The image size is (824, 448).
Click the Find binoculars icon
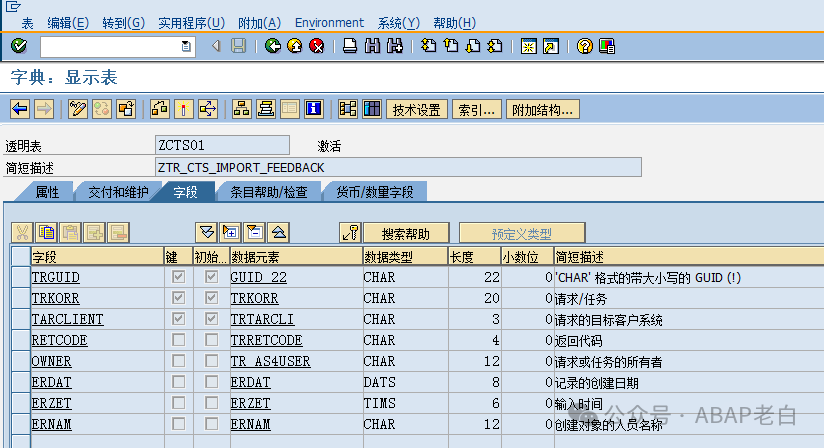[372, 46]
